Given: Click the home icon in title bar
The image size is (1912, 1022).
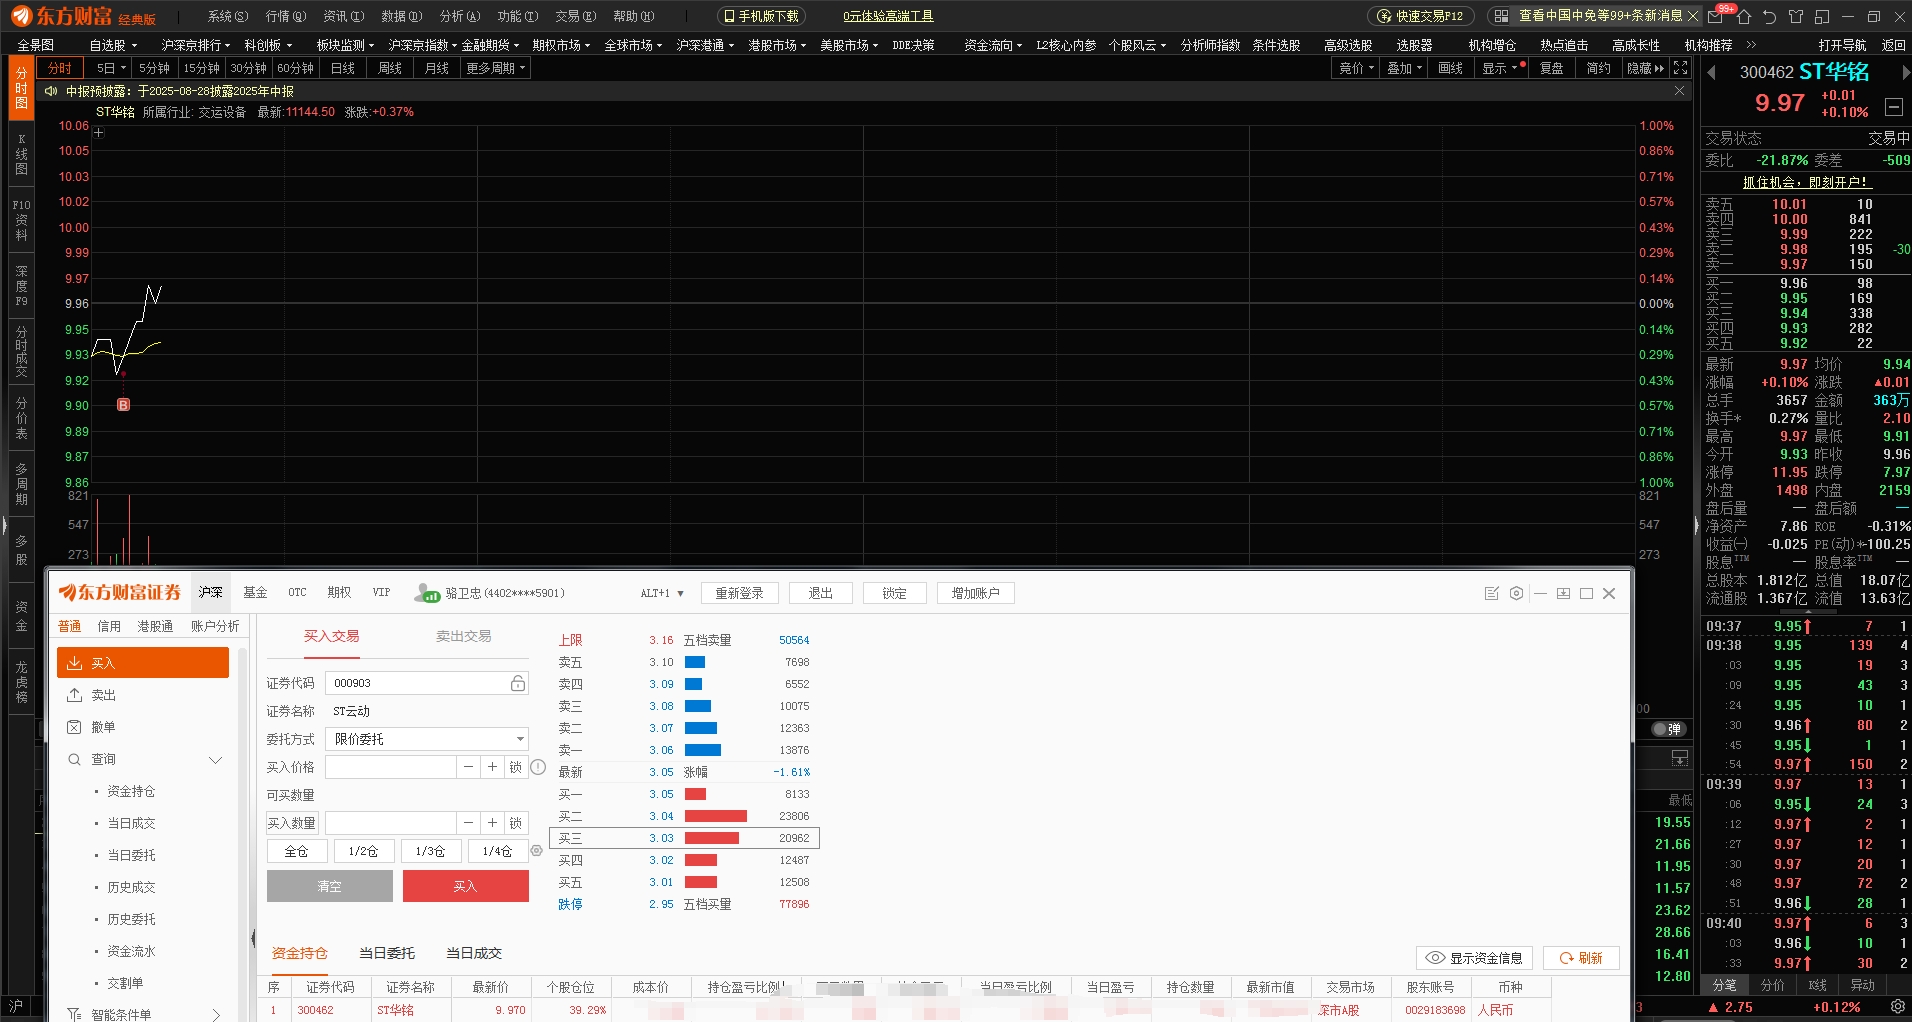Looking at the screenshot, I should (1744, 16).
